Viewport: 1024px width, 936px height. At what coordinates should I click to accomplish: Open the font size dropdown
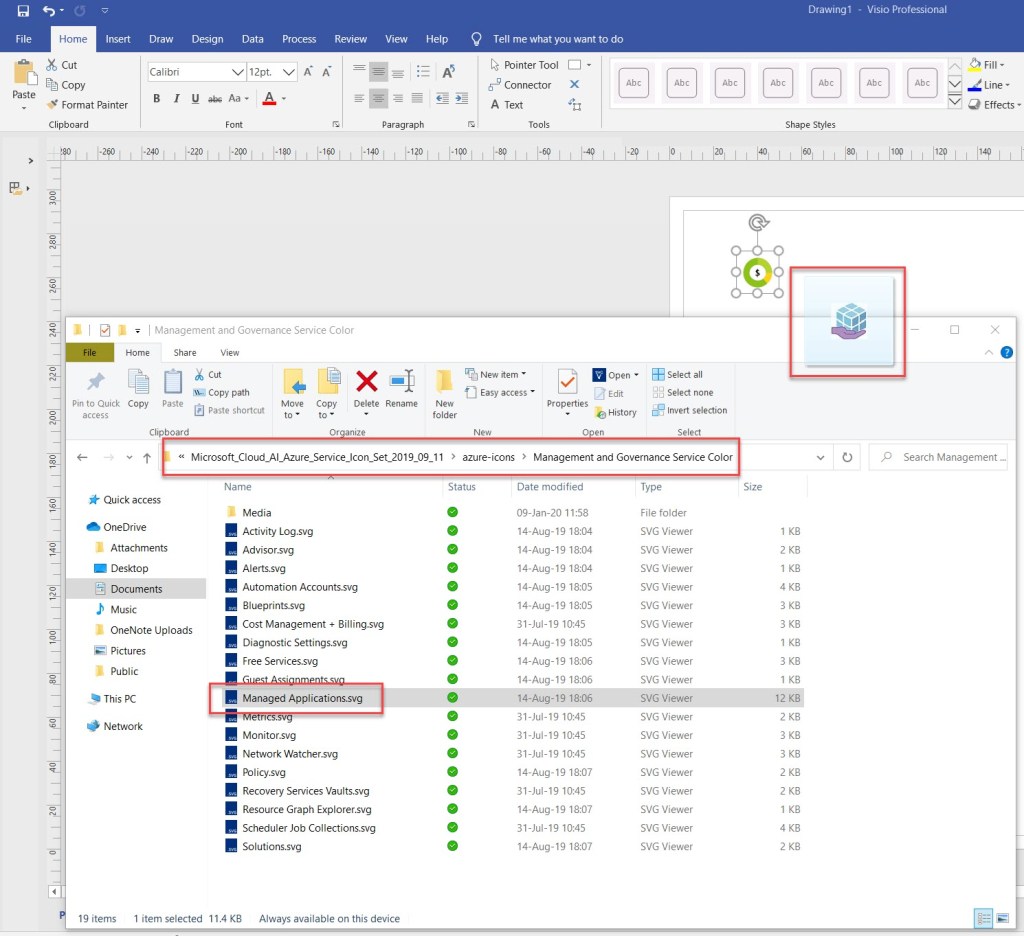click(288, 72)
